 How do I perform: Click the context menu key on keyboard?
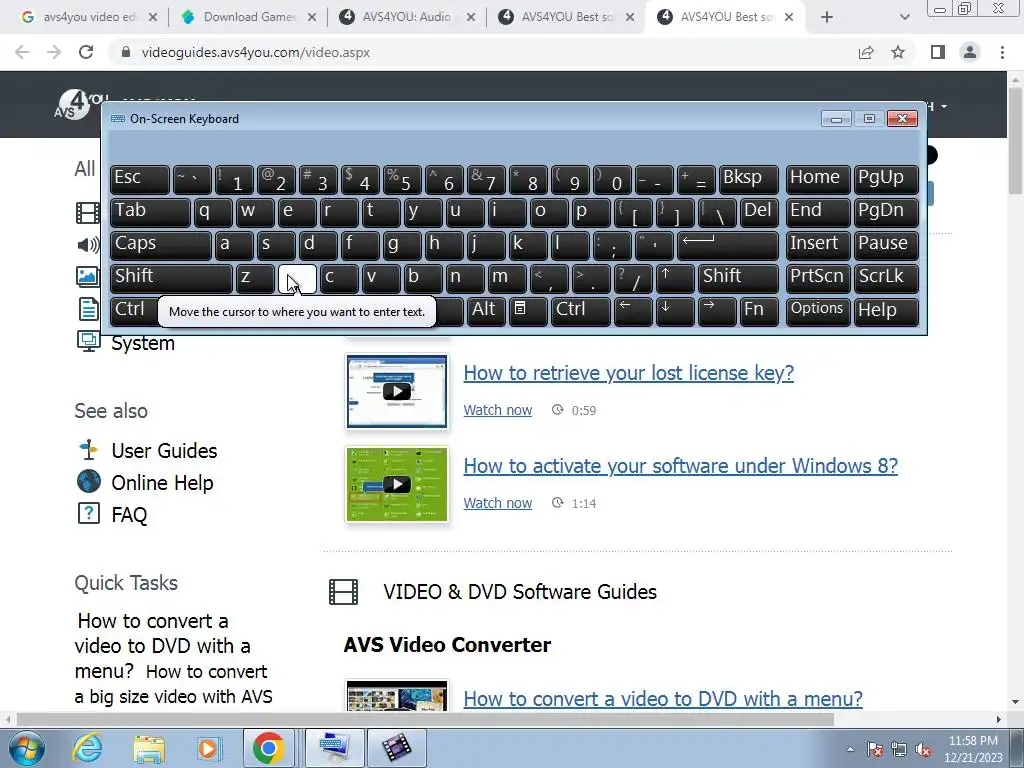coord(528,311)
